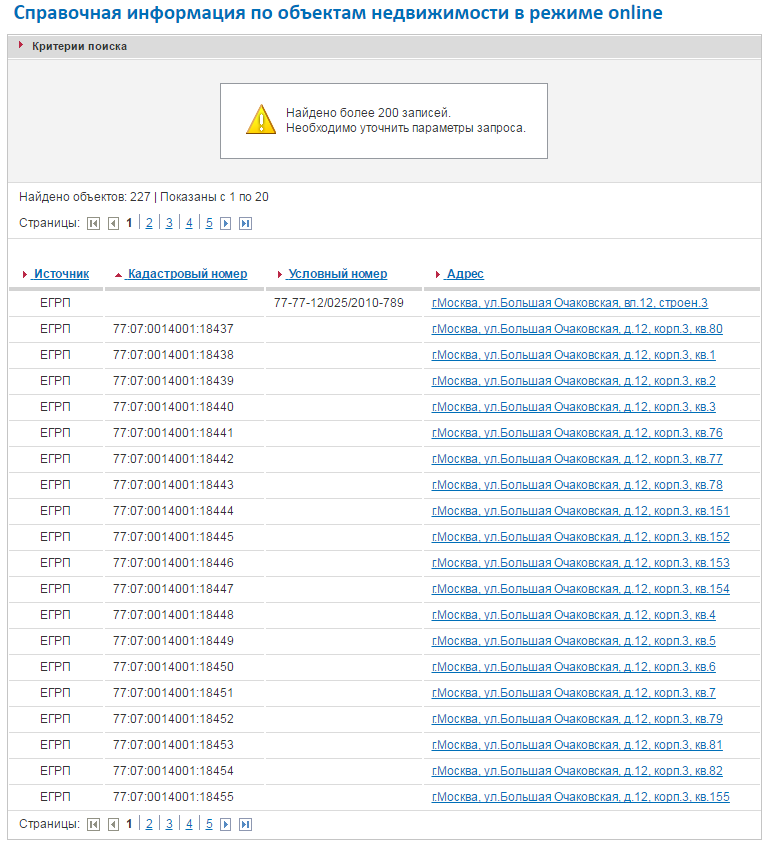Click last-page icon in bottom pagination

245,825
